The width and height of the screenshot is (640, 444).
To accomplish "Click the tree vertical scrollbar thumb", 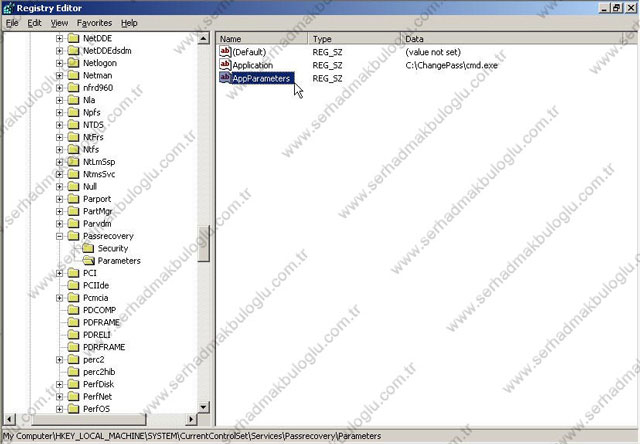I will (203, 243).
